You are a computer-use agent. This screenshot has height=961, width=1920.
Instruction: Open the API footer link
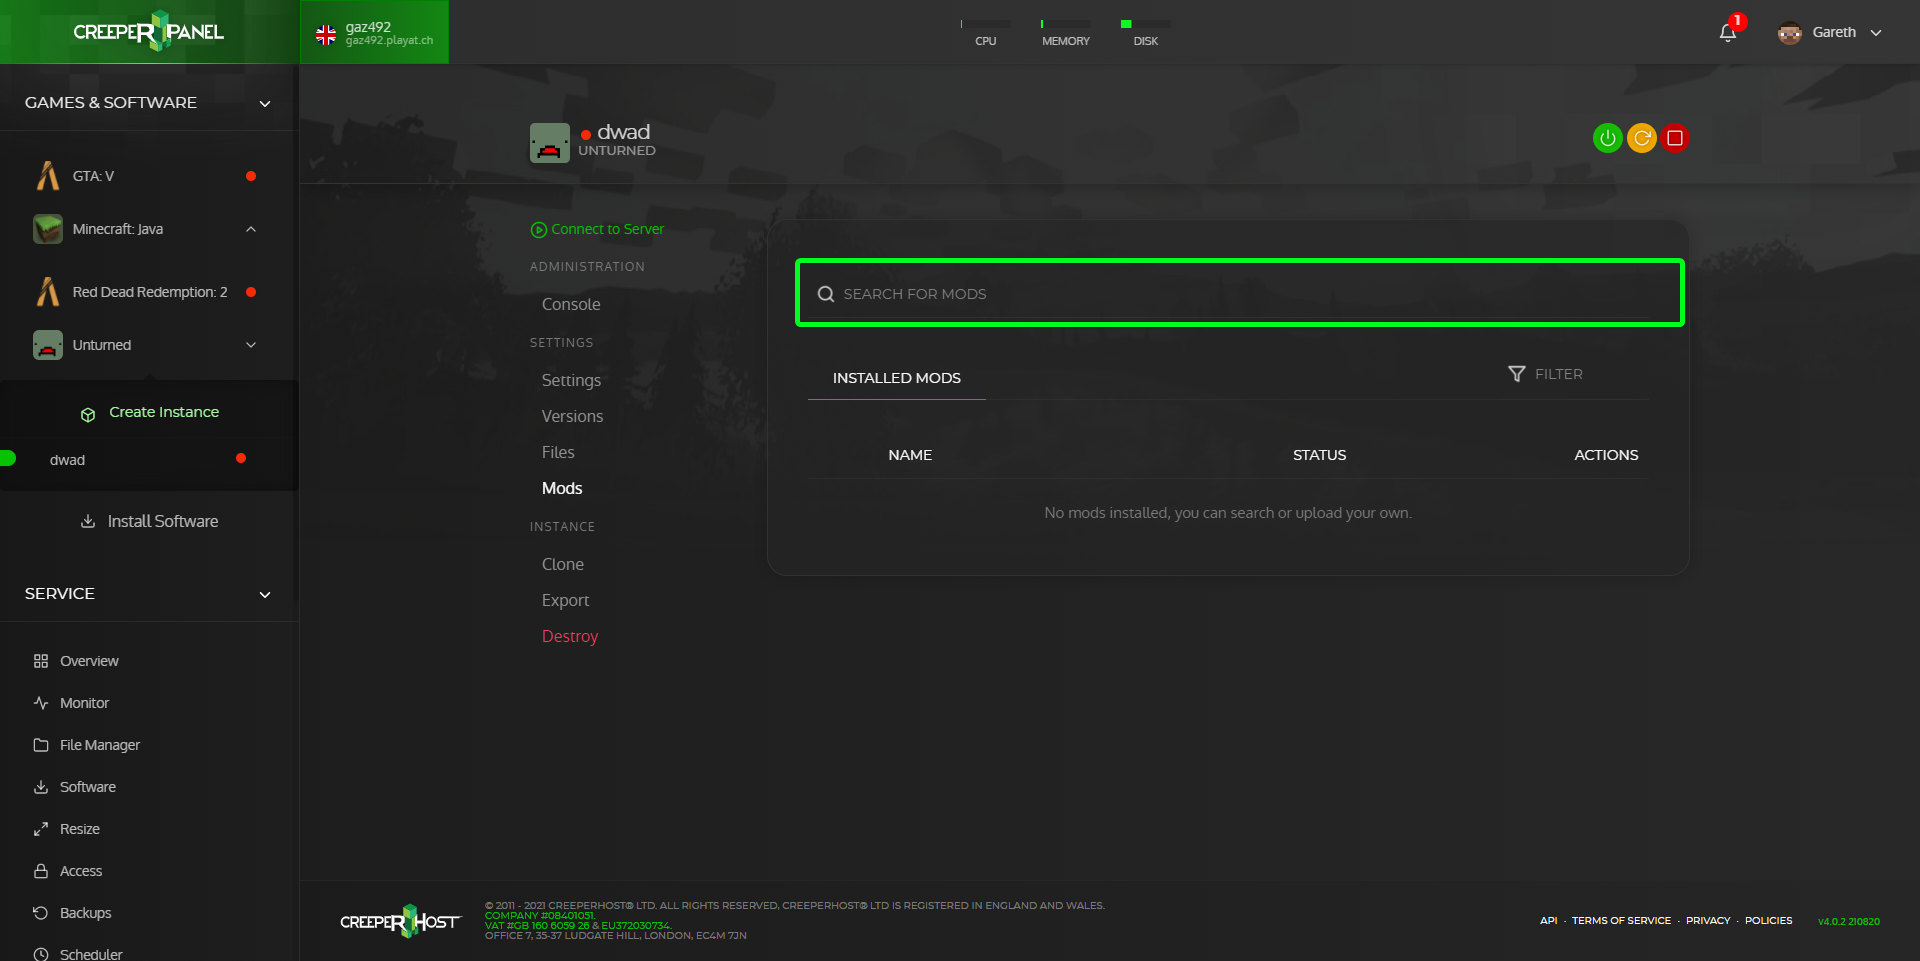[1548, 921]
